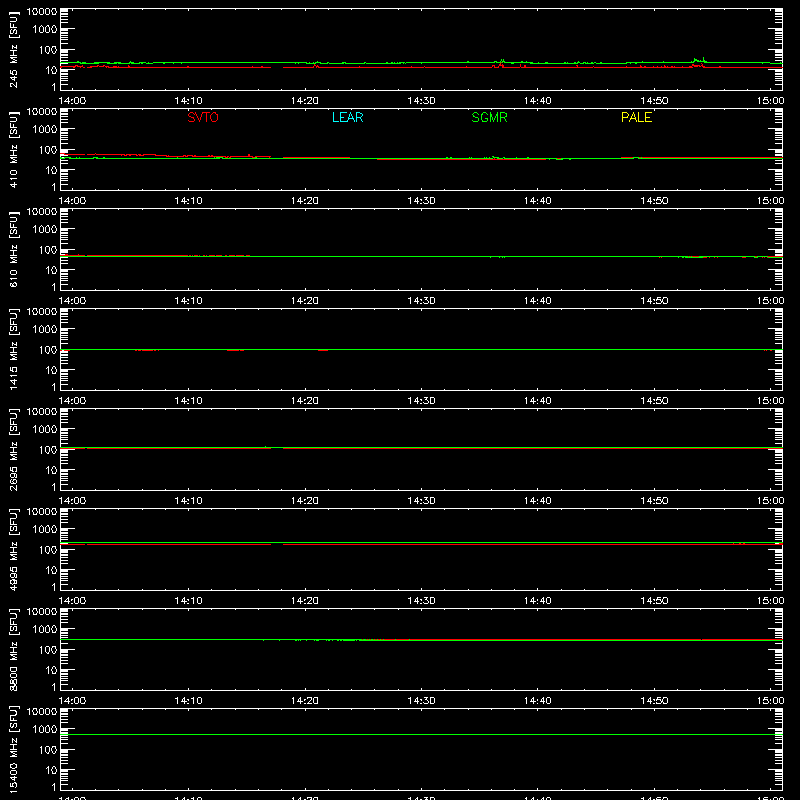
Task: Click the 10 tick of the 1415 MHz plot
Action: 51,370
